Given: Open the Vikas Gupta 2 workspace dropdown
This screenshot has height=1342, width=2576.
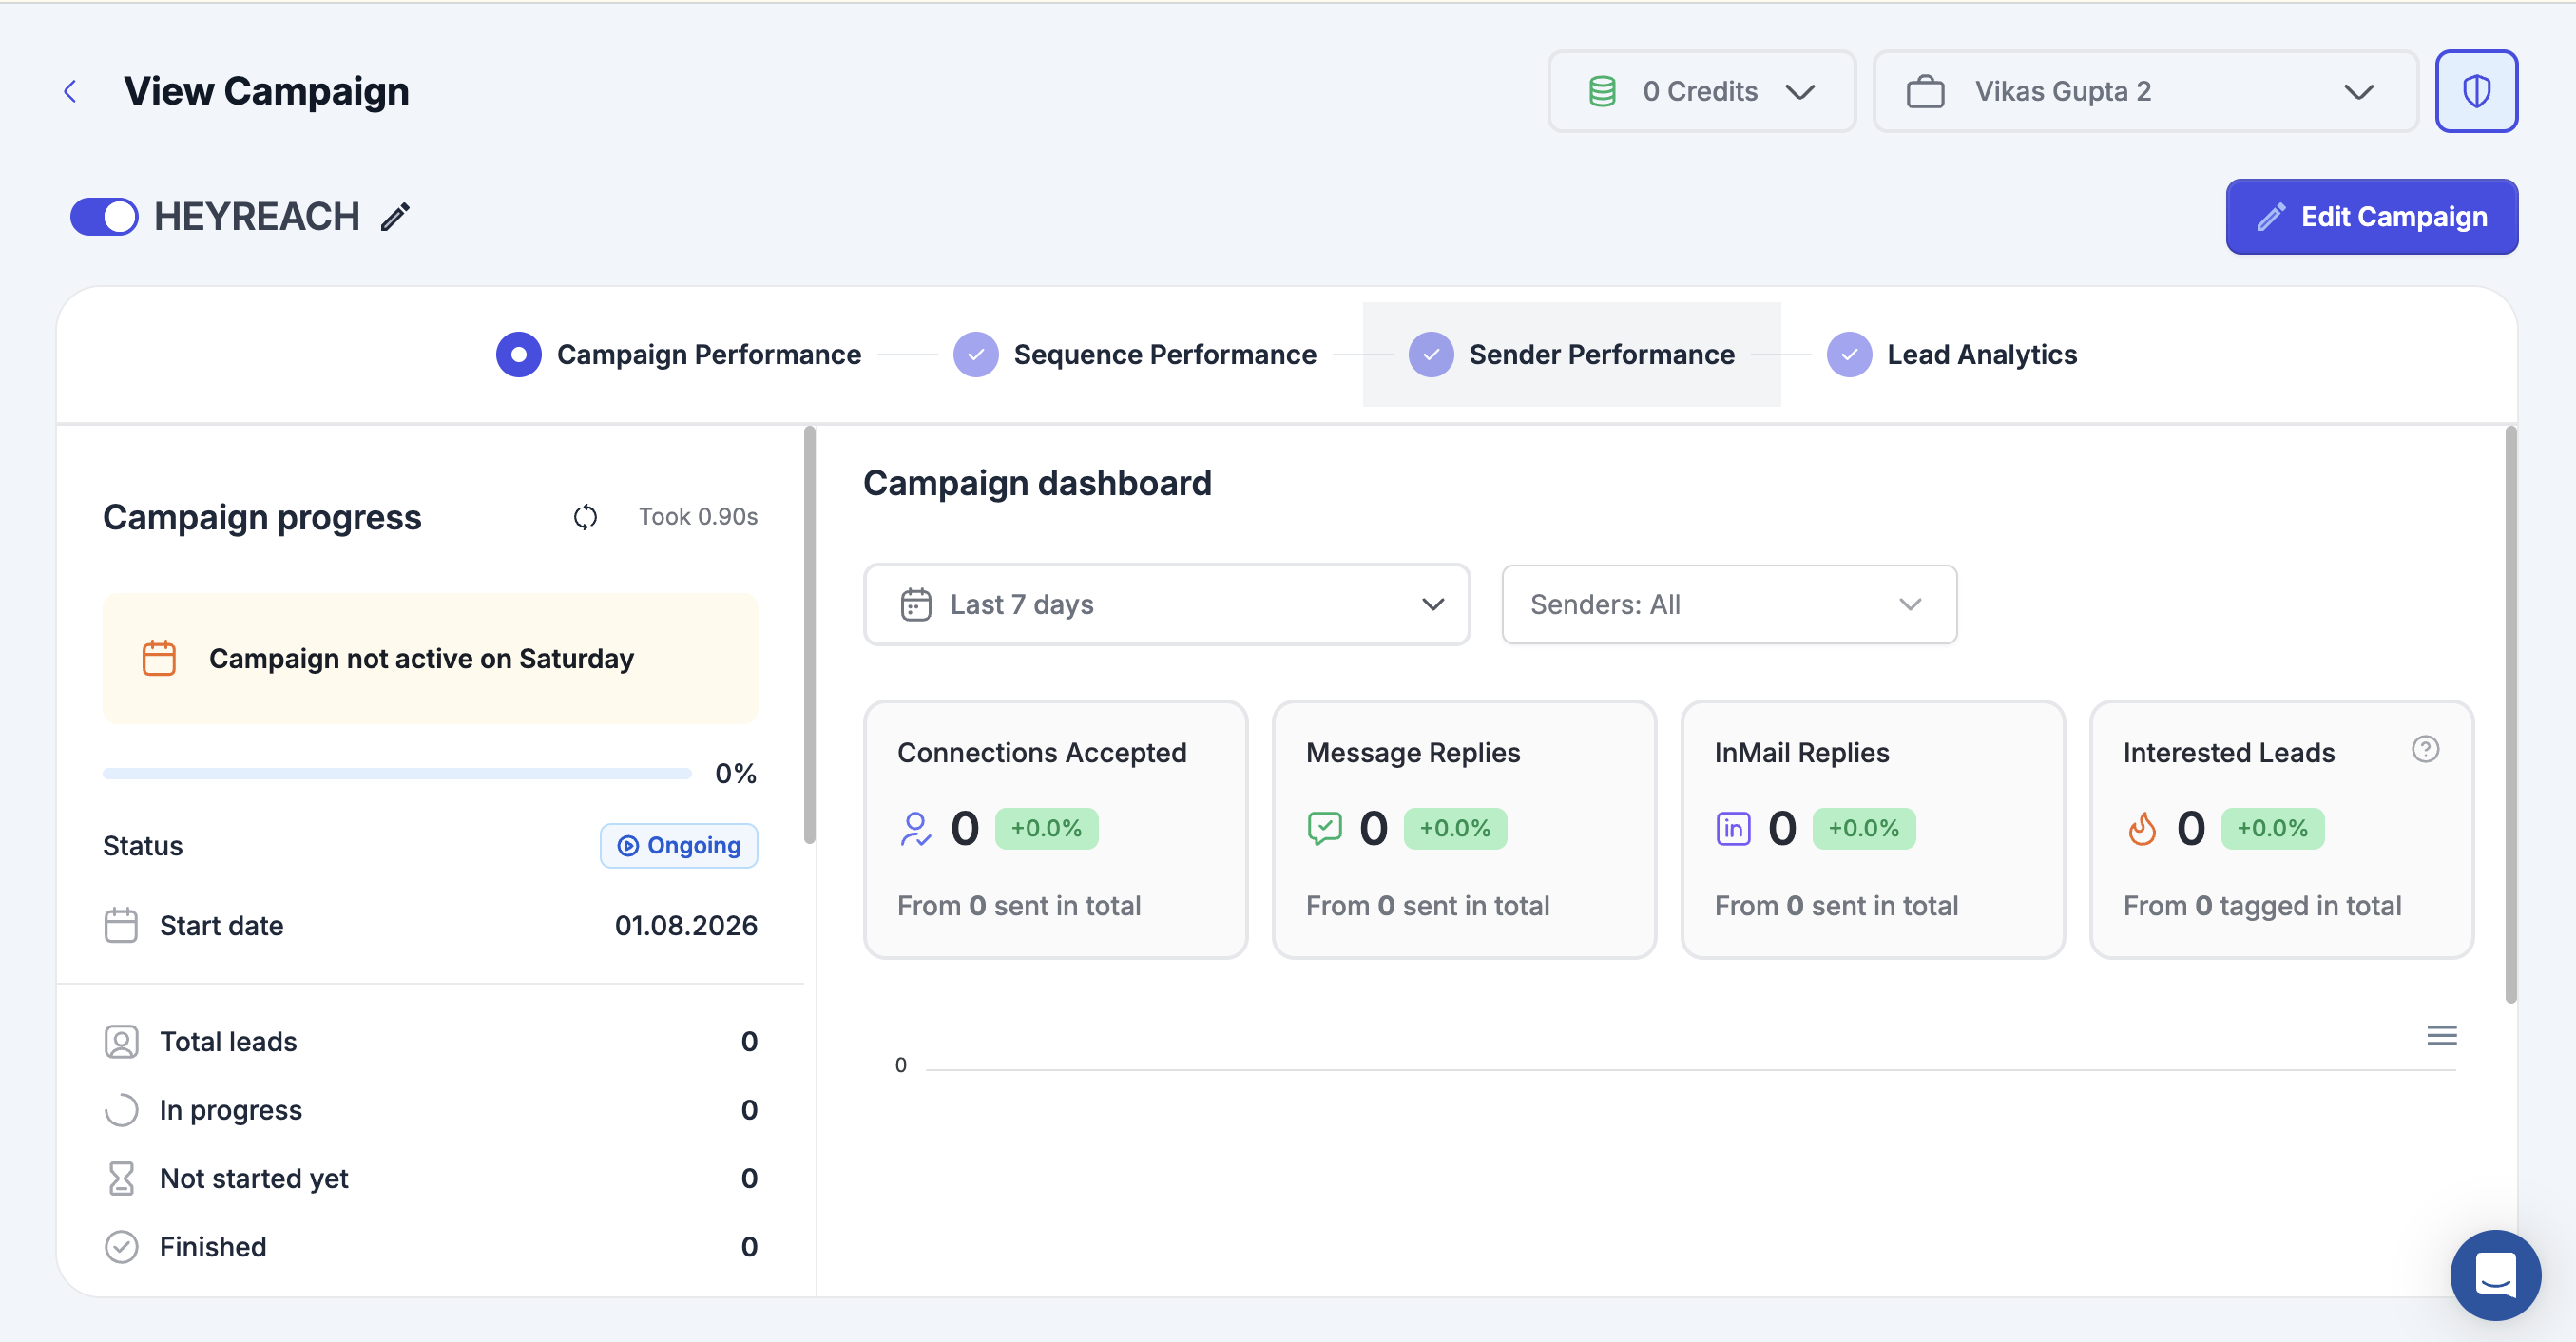Looking at the screenshot, I should tap(2145, 92).
